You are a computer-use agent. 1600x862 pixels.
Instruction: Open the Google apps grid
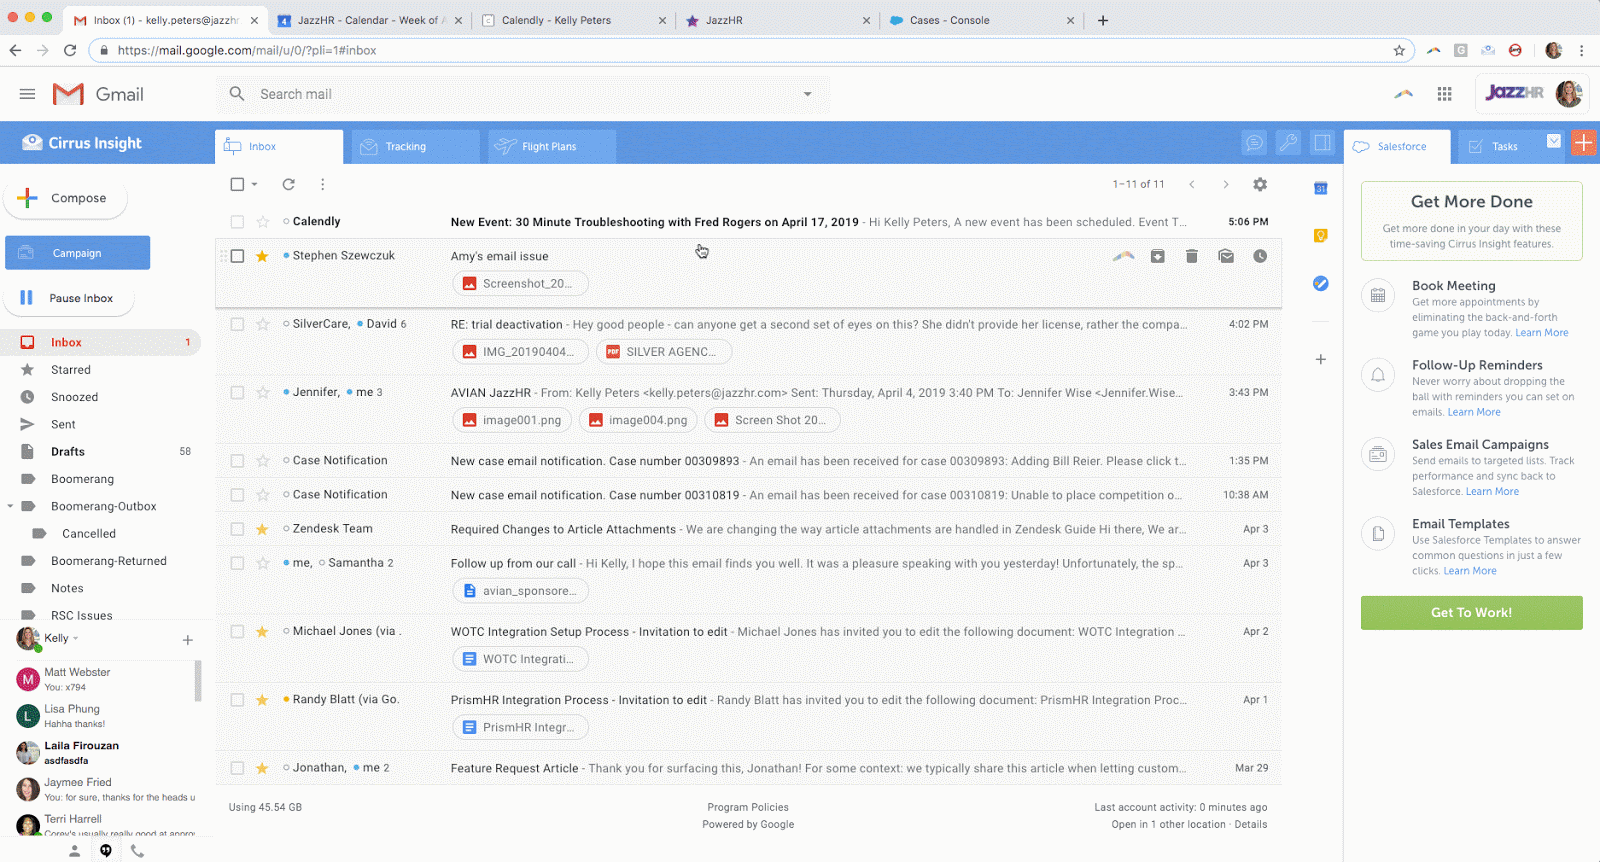(1444, 94)
